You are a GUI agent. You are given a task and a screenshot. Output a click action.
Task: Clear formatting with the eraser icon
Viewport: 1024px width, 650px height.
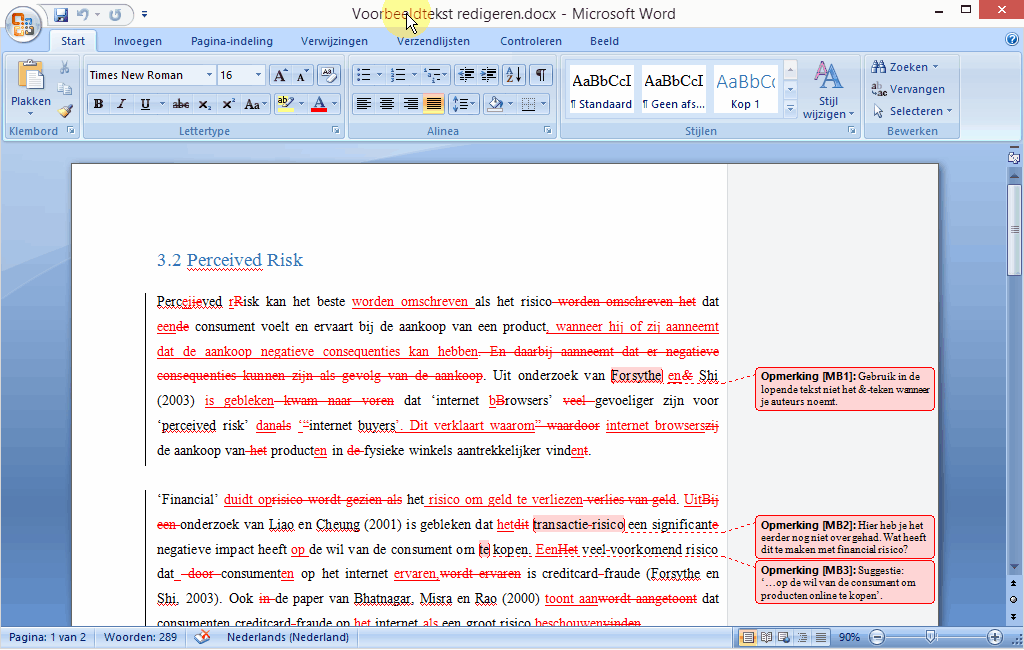point(328,75)
